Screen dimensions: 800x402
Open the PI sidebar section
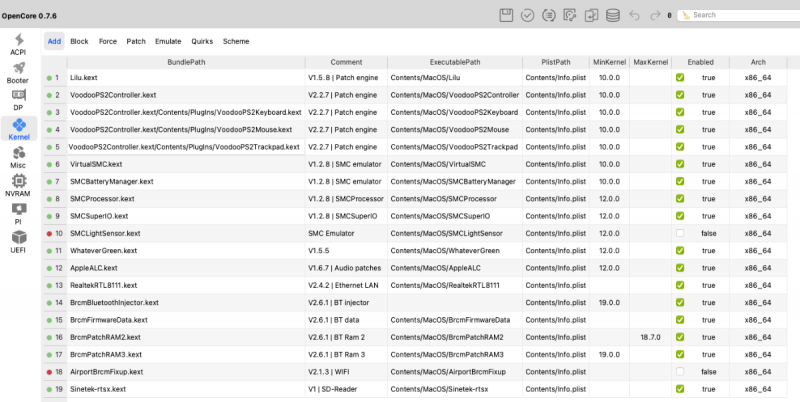tap(18, 214)
